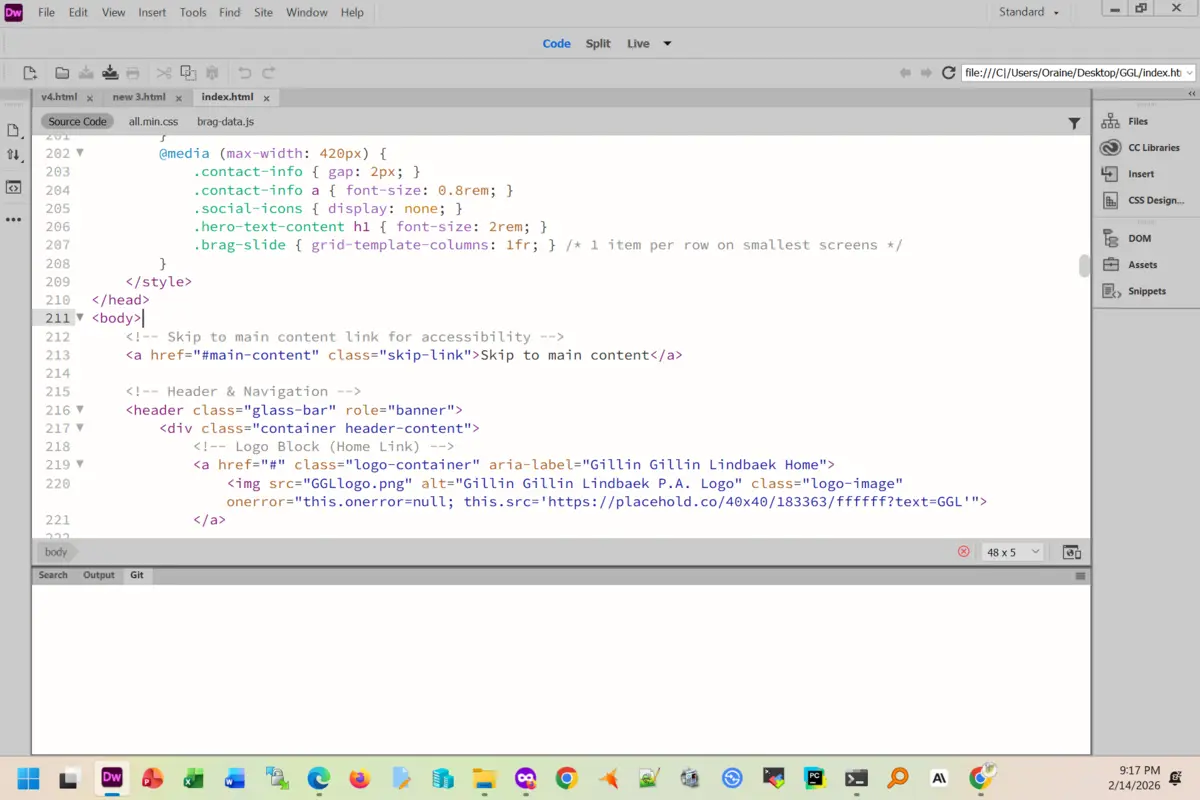Open the Snippets panel
The height and width of the screenshot is (800, 1200).
coord(1147,291)
